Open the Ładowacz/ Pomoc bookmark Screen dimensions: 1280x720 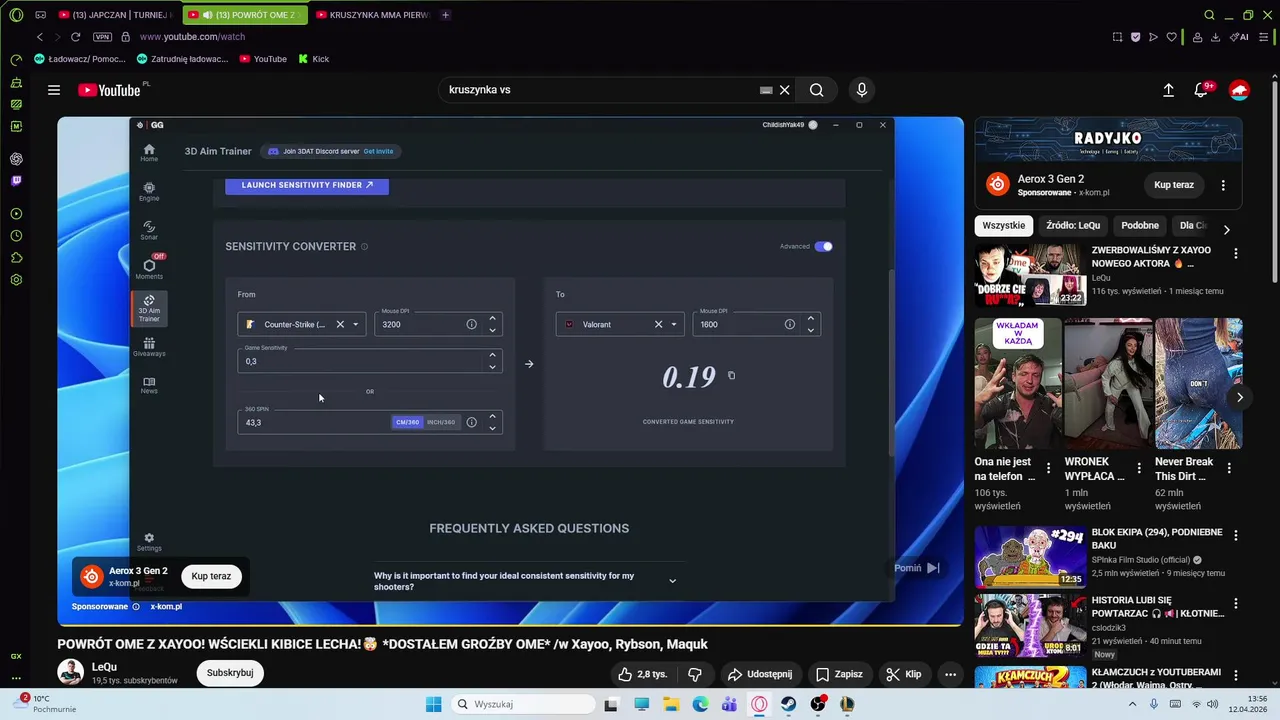[80, 59]
